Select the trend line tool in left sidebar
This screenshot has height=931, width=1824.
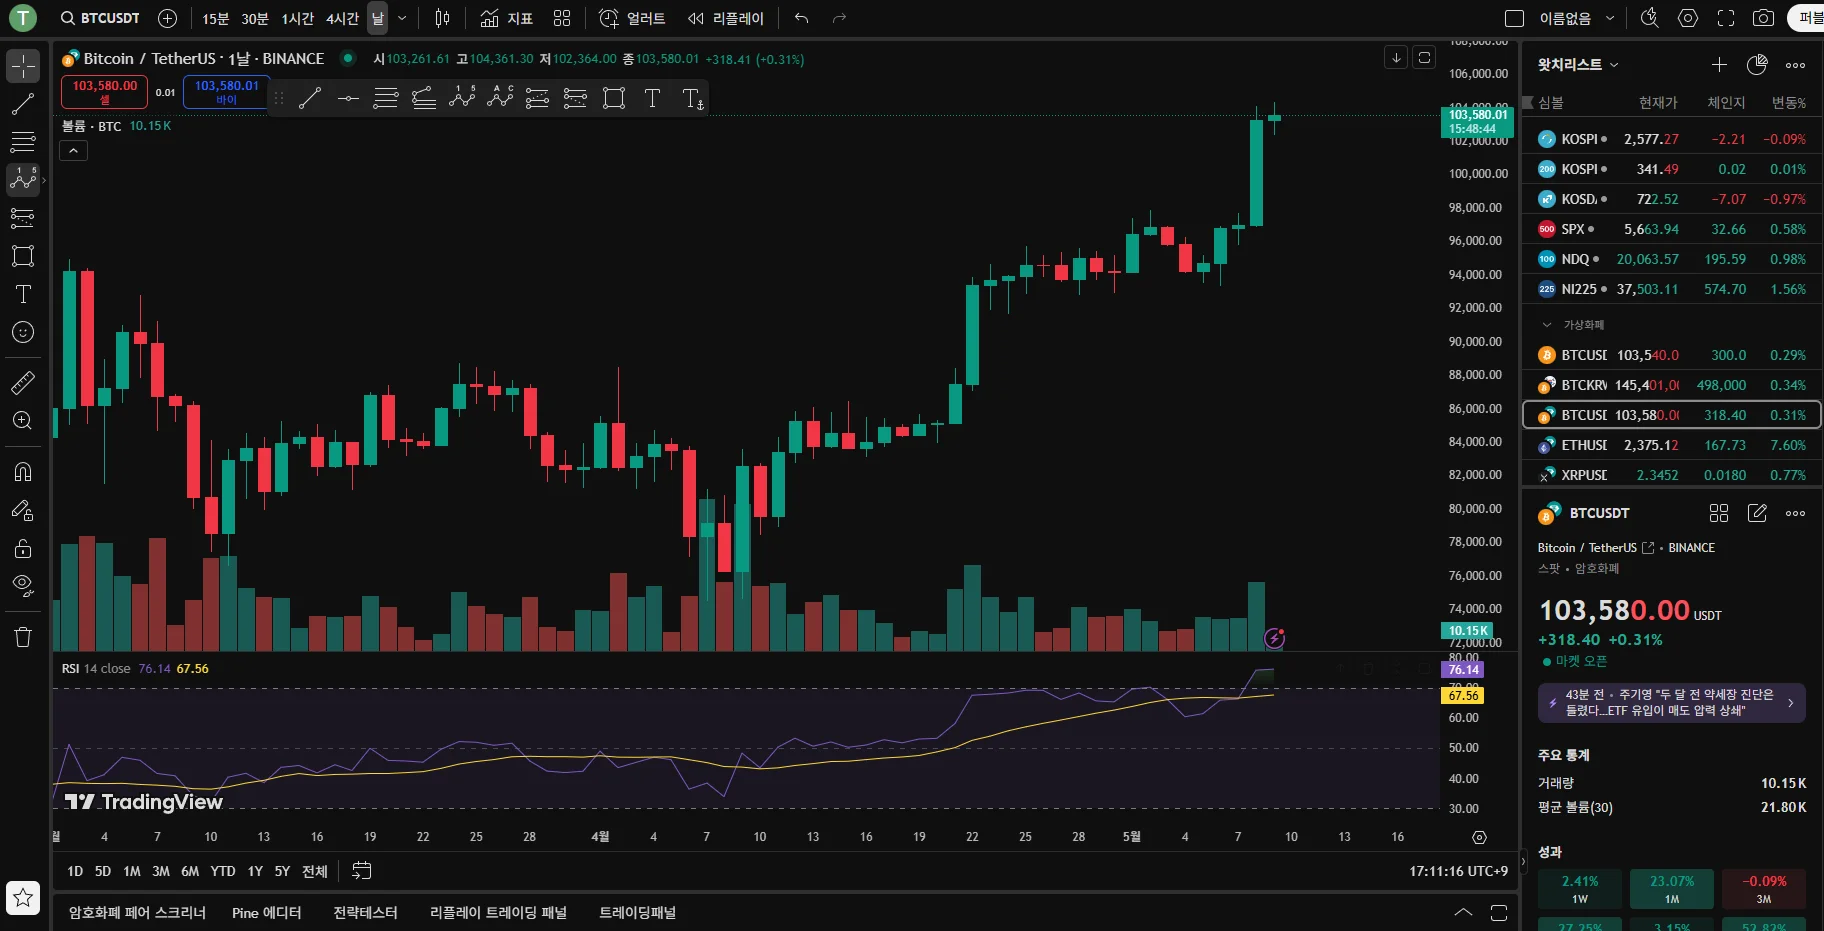pyautogui.click(x=22, y=104)
